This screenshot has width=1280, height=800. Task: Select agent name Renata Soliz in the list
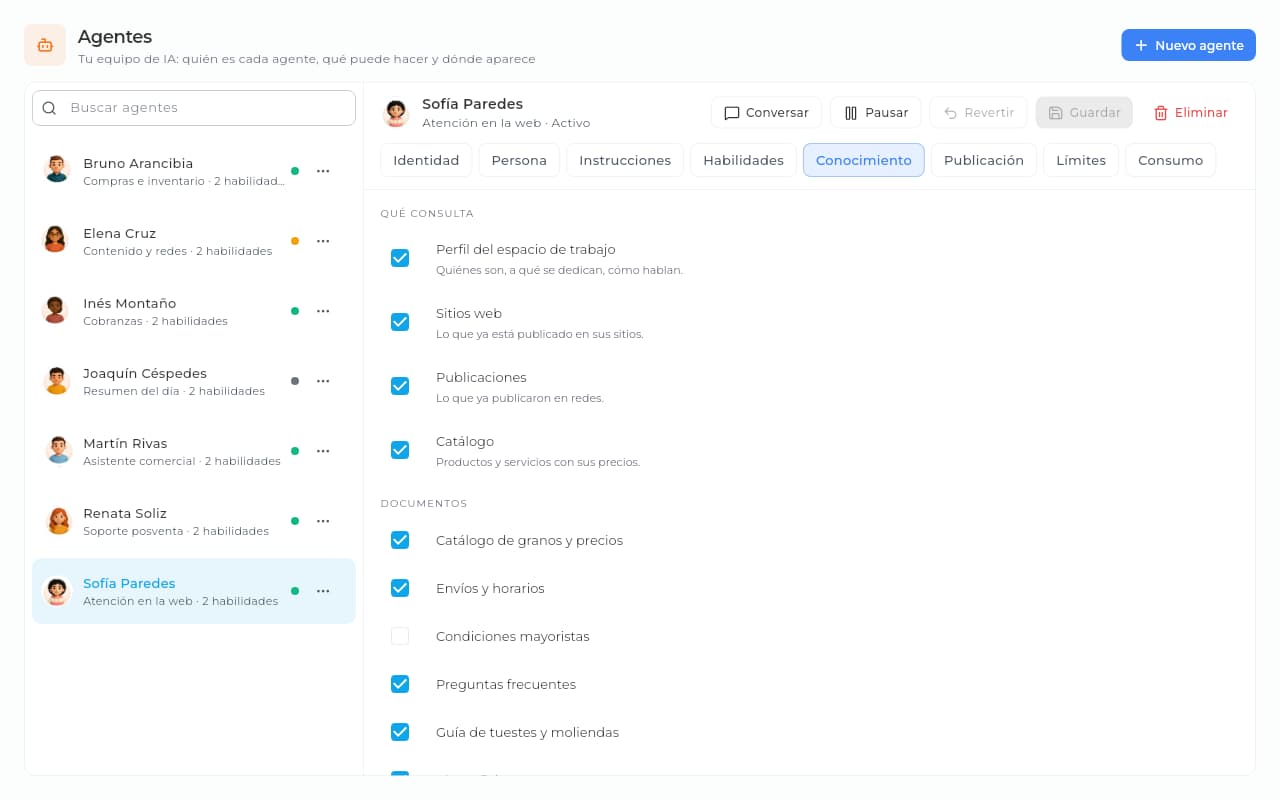tap(125, 513)
